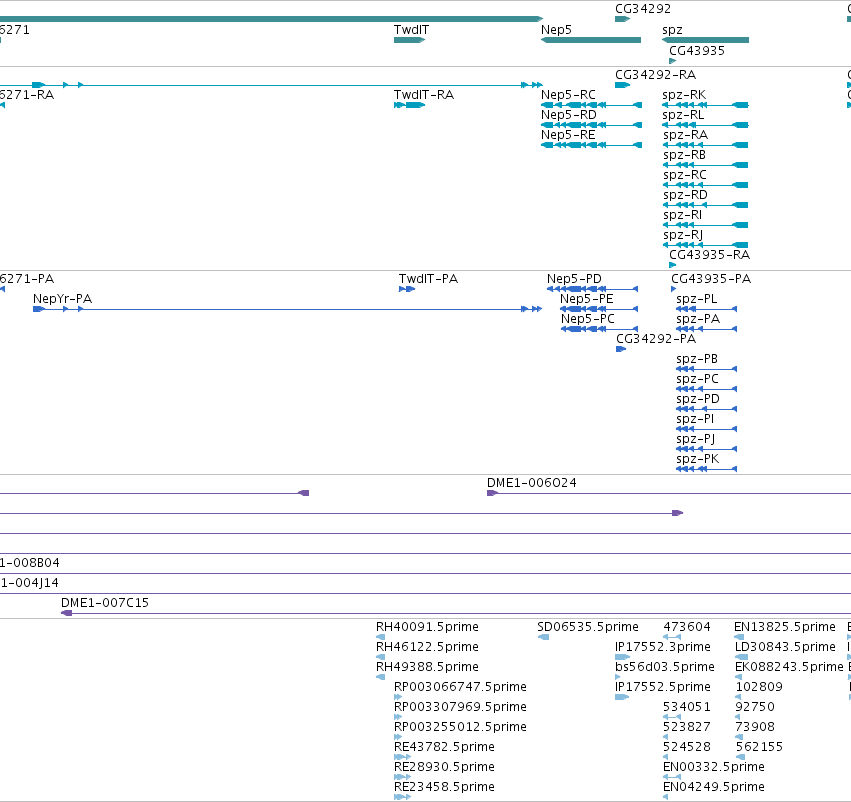
Task: Select the CG34292-PA protein label
Action: (656, 339)
